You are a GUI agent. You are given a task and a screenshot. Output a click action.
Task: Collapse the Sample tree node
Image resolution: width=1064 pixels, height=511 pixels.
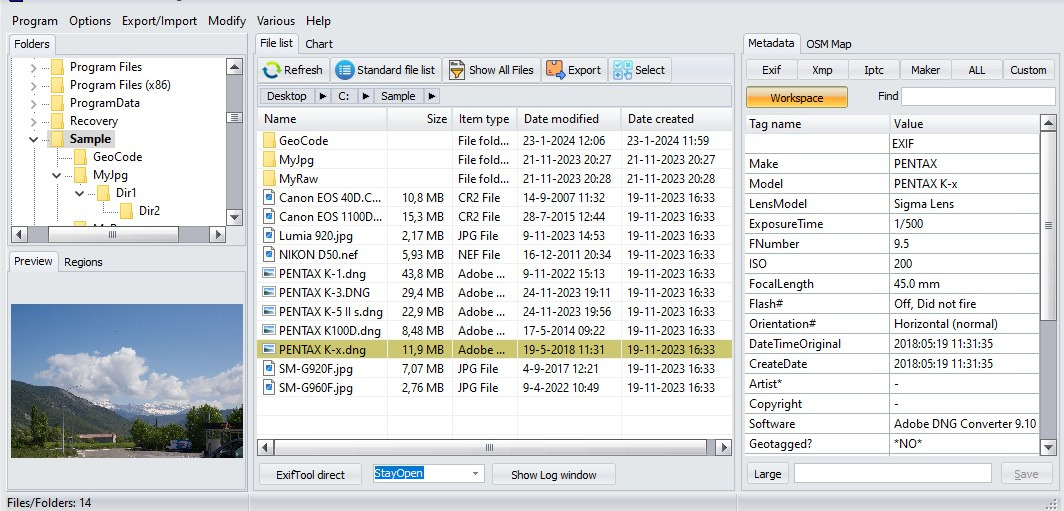[33, 139]
